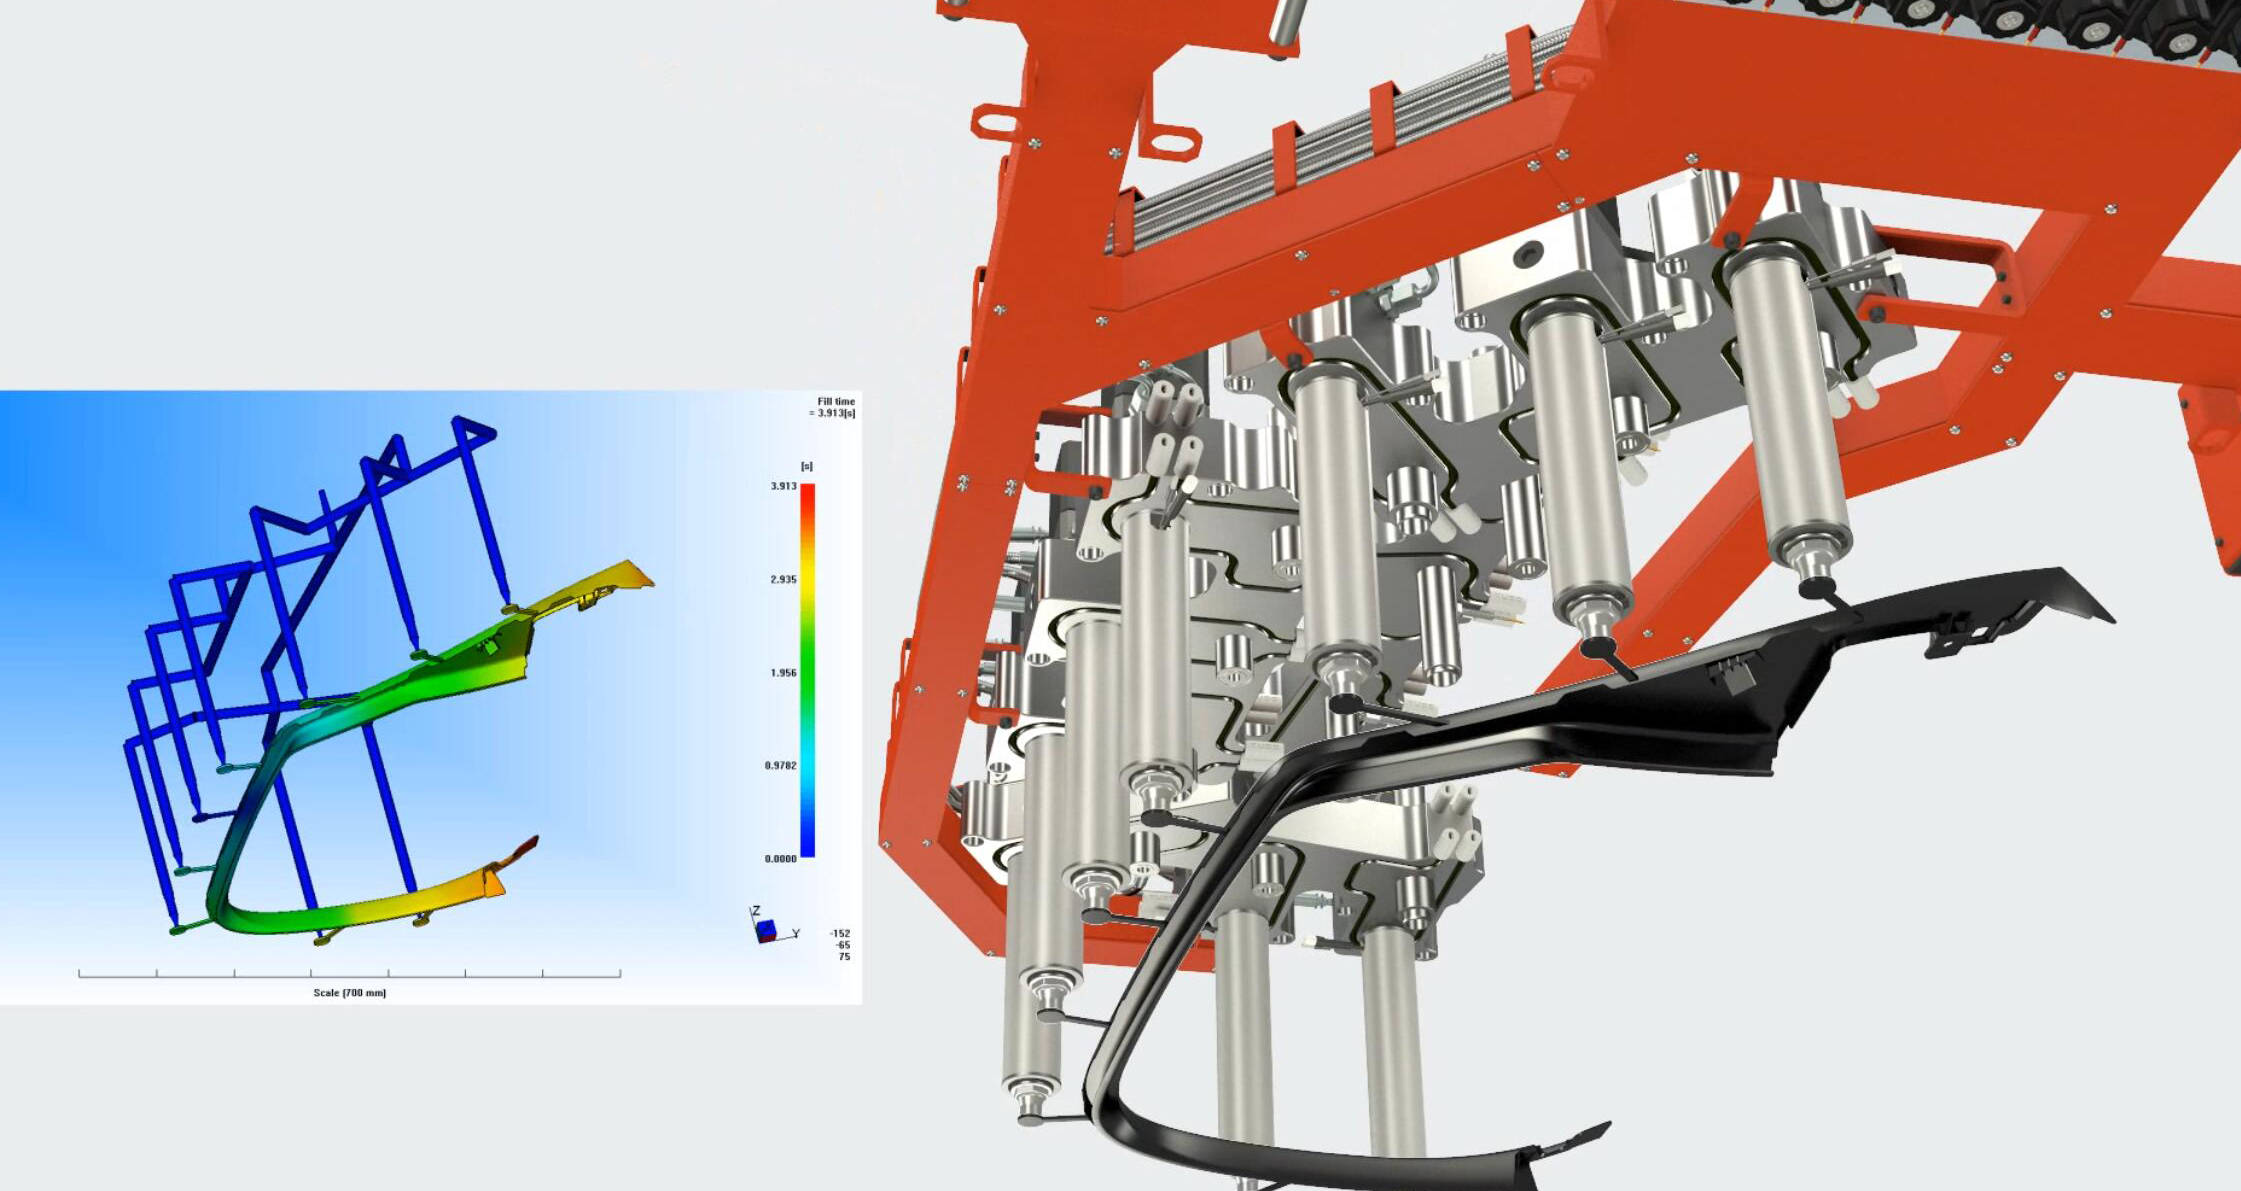Click the [s] unit label above legend
This screenshot has height=1191, width=2241.
click(x=806, y=466)
